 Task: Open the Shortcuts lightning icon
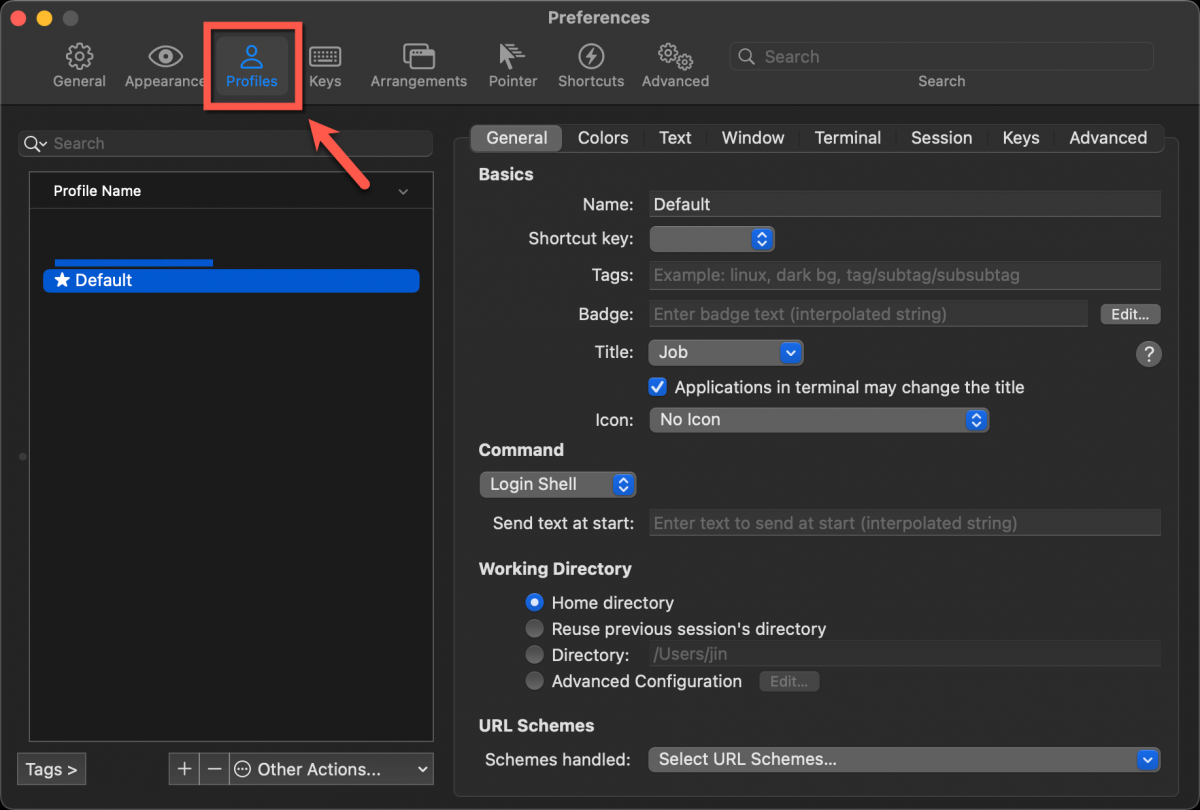tap(591, 56)
